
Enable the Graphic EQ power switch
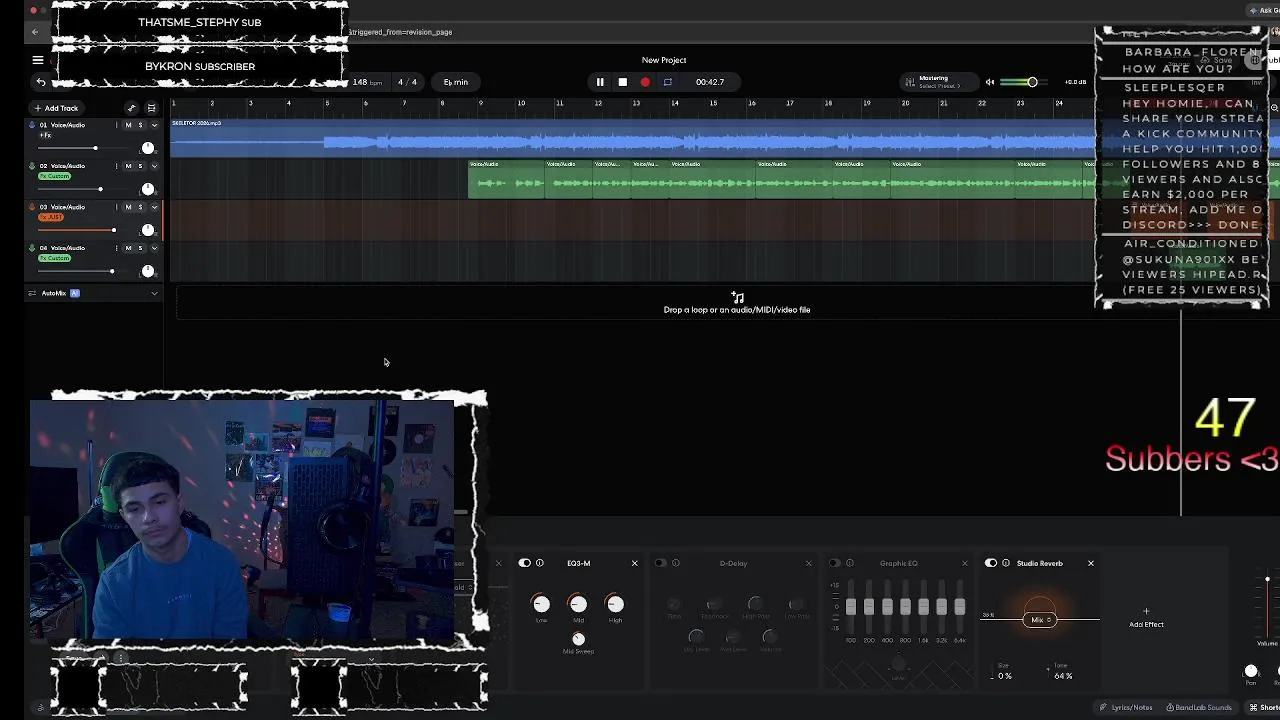click(x=835, y=563)
